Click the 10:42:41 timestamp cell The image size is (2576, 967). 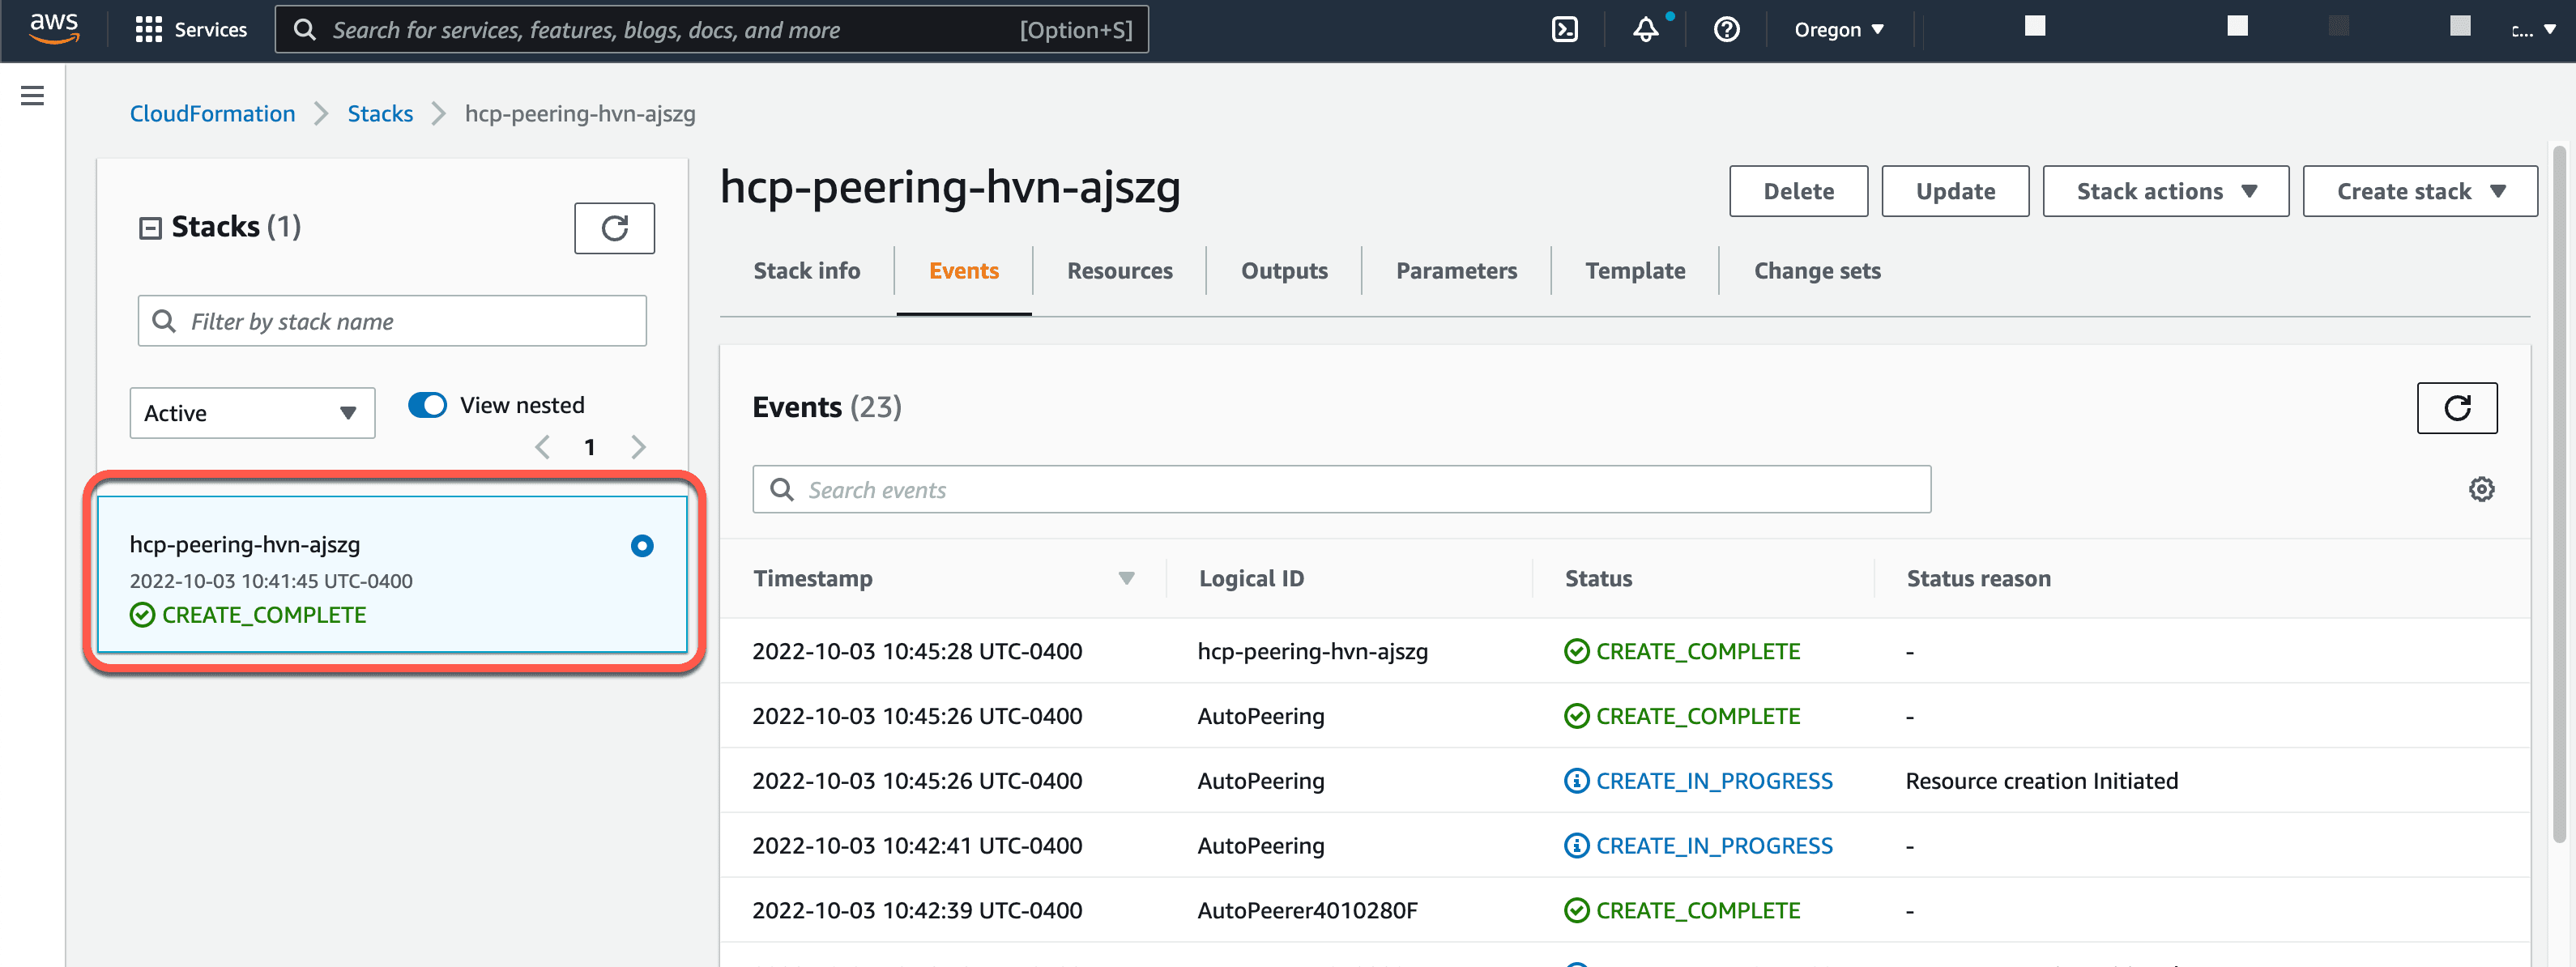tap(917, 846)
